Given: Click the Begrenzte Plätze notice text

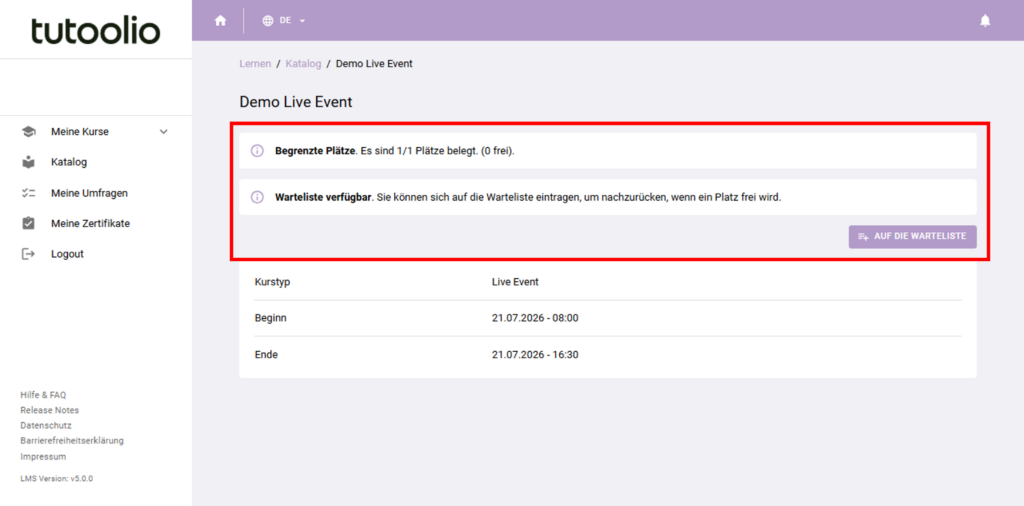Looking at the screenshot, I should click(x=394, y=151).
